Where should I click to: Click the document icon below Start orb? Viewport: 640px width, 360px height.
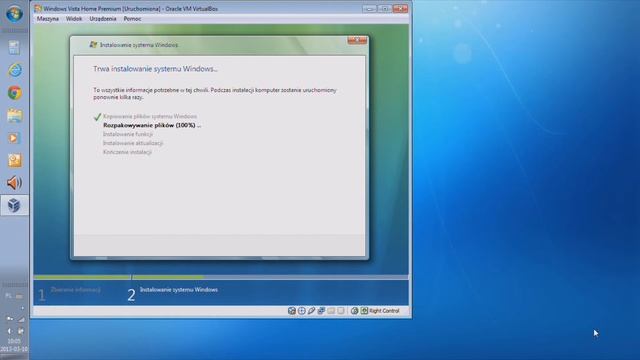pyautogui.click(x=14, y=48)
